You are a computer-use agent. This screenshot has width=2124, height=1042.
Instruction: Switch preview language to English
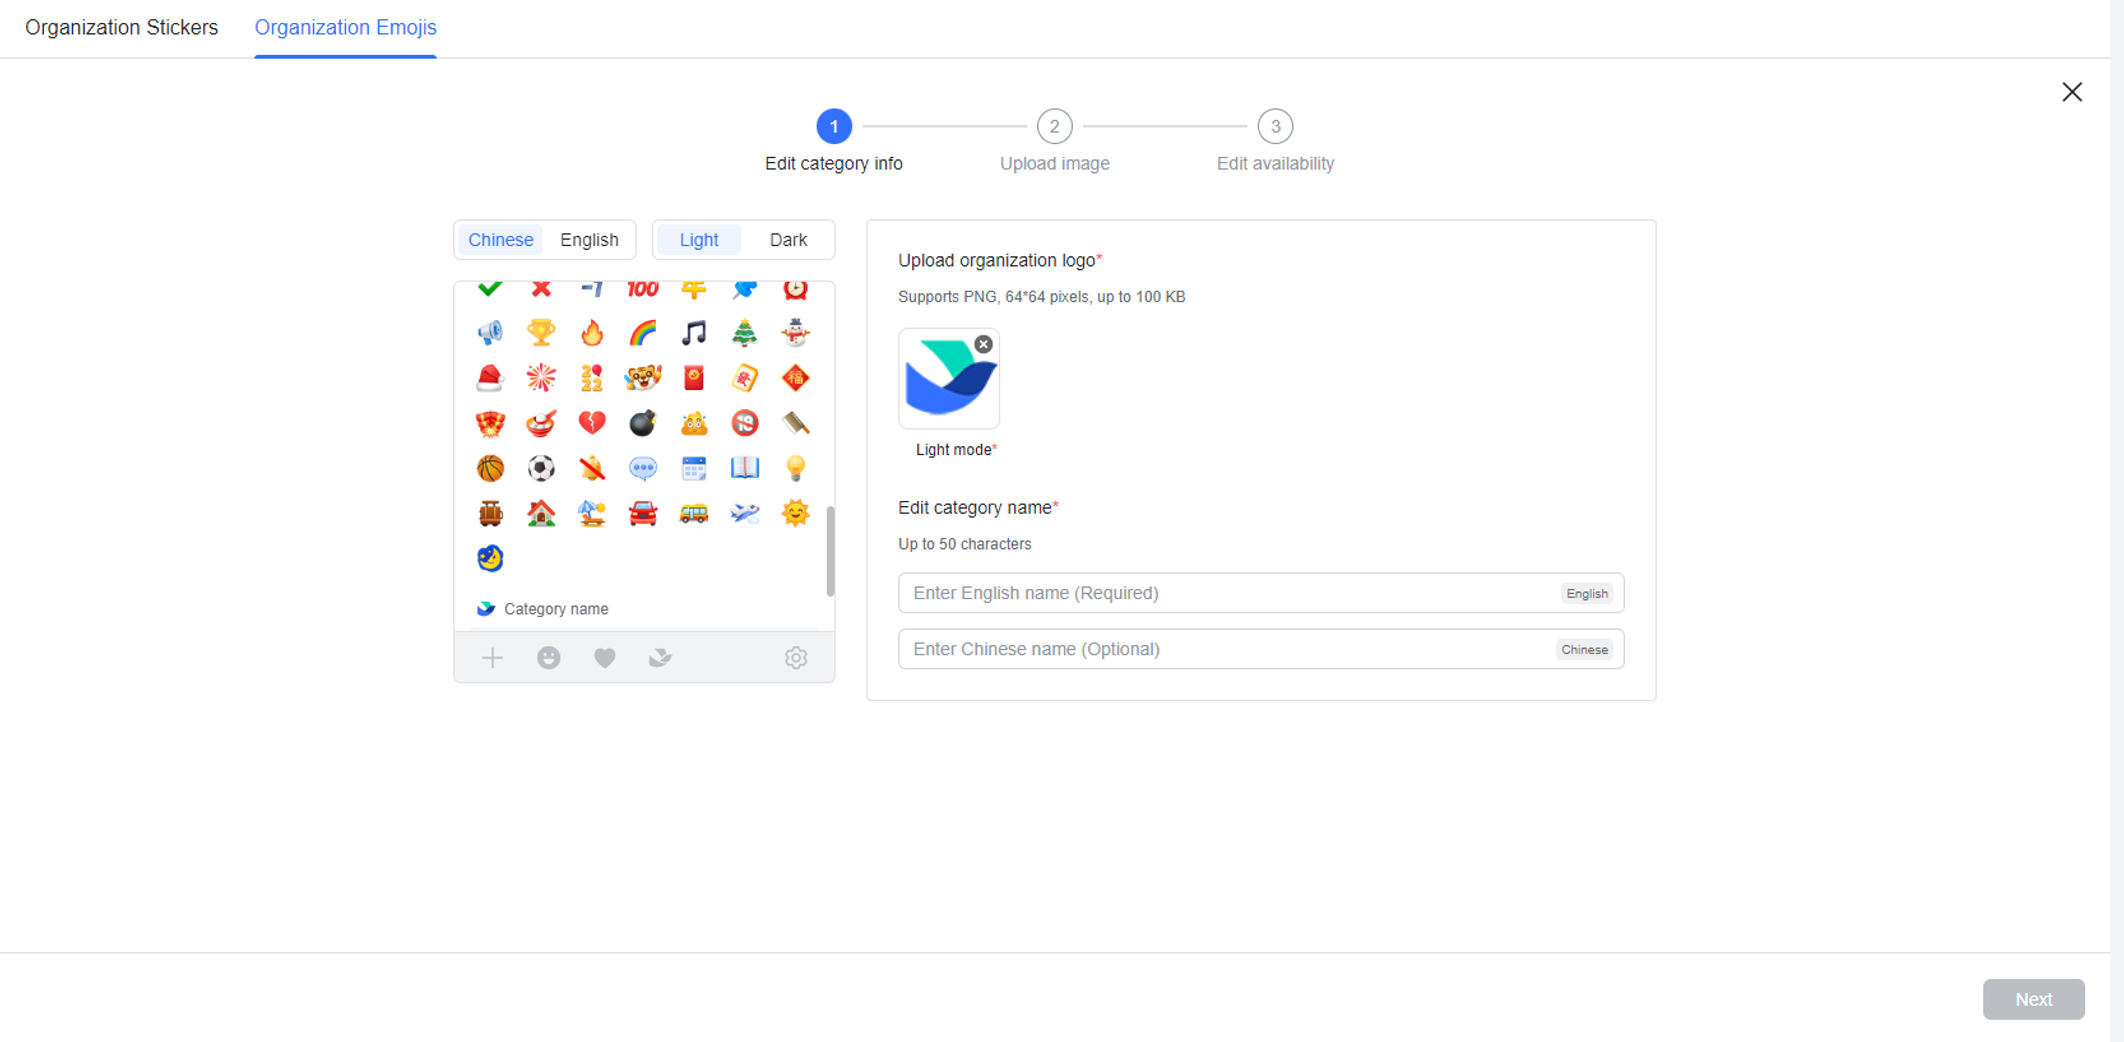click(x=589, y=239)
